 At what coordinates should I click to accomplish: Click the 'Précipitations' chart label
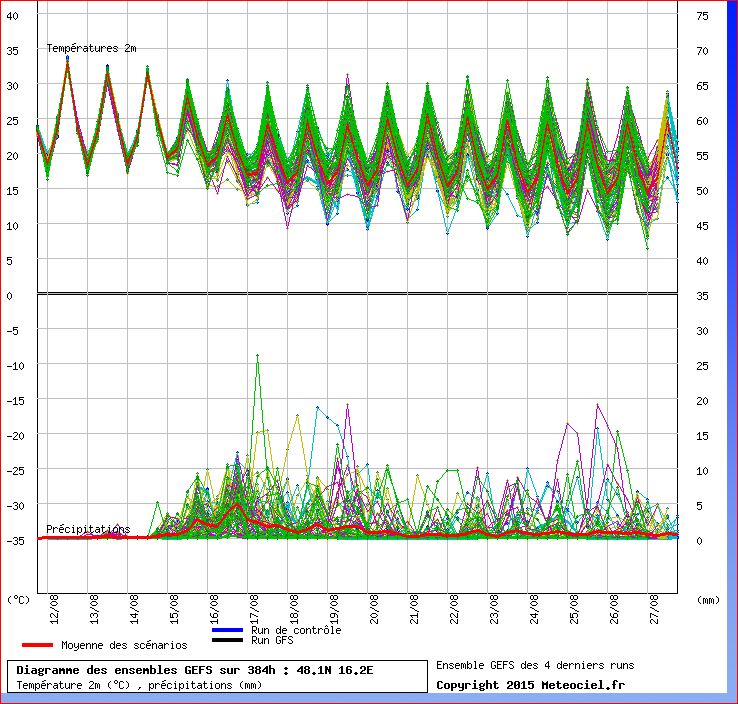(x=88, y=529)
